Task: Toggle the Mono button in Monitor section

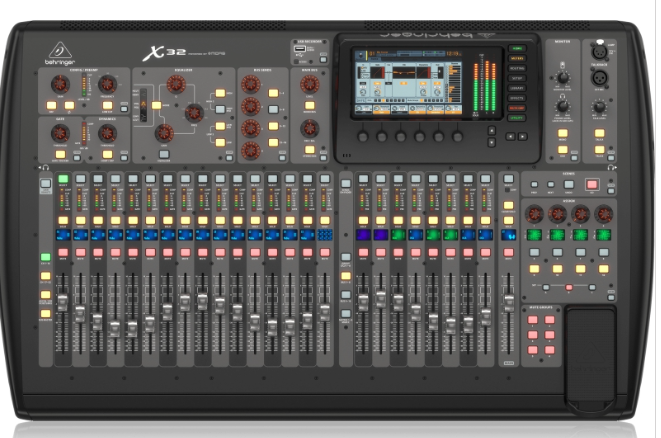Action: coord(563,133)
